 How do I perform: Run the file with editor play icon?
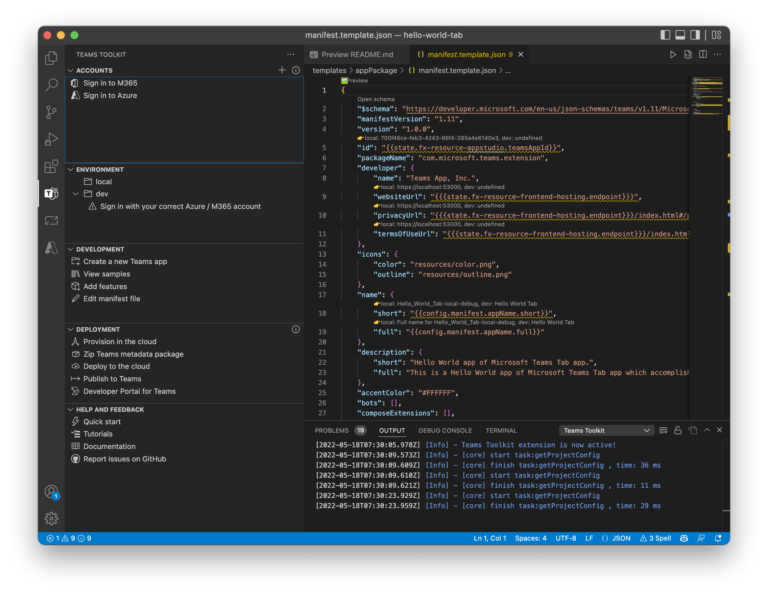coord(673,54)
